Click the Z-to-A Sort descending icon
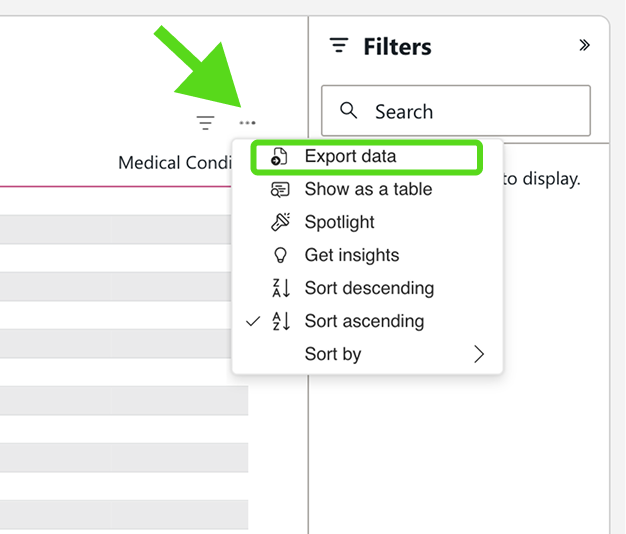626x534 pixels. click(281, 288)
